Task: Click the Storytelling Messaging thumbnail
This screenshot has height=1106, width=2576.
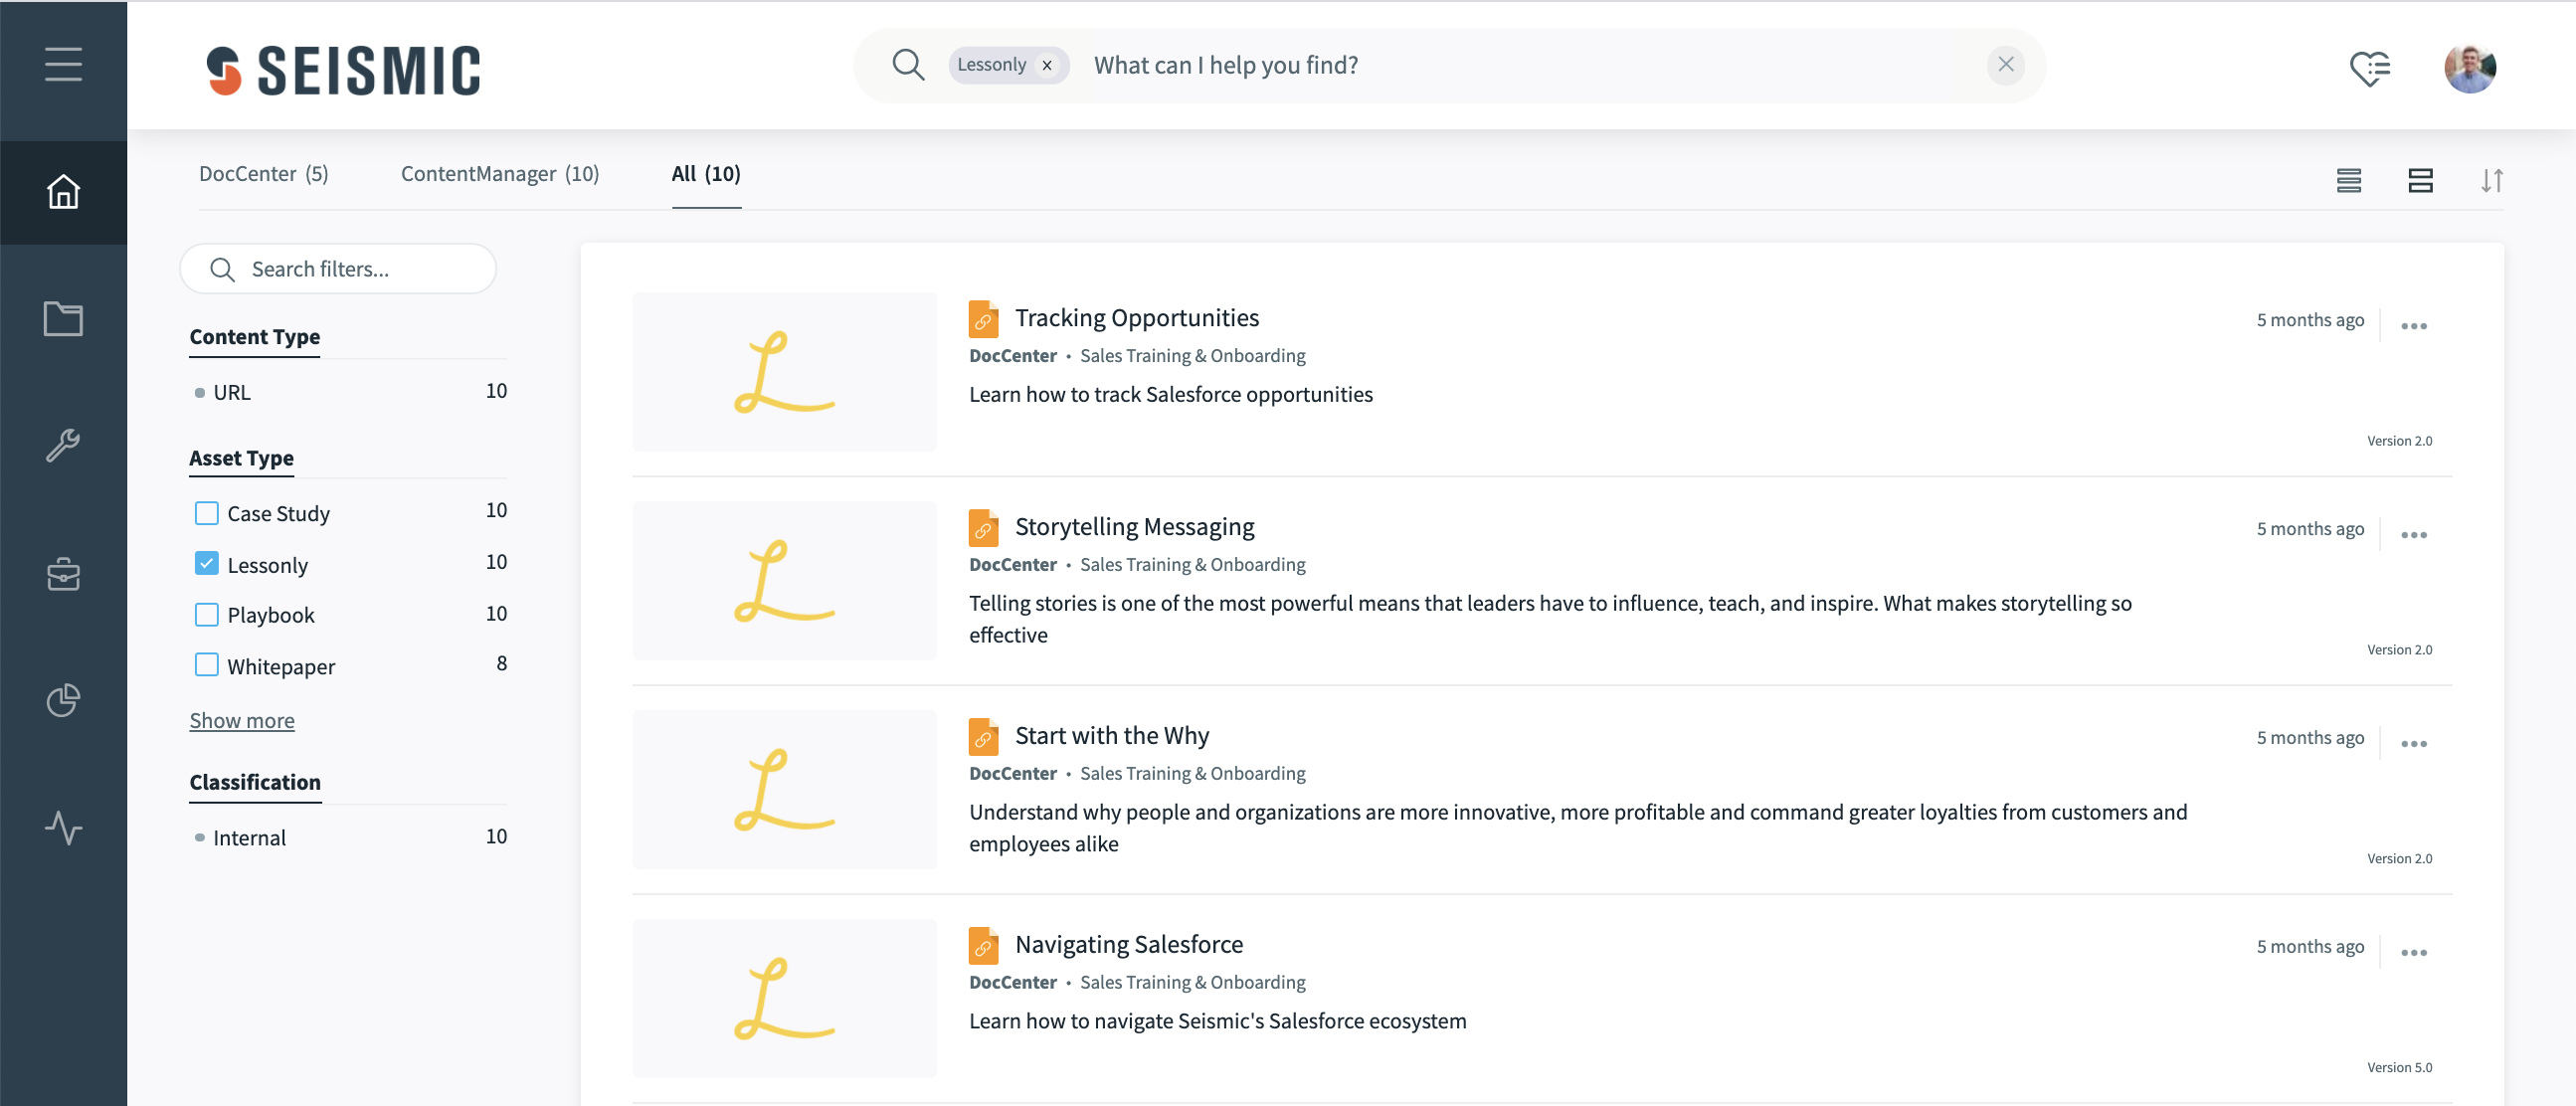Action: pos(784,581)
